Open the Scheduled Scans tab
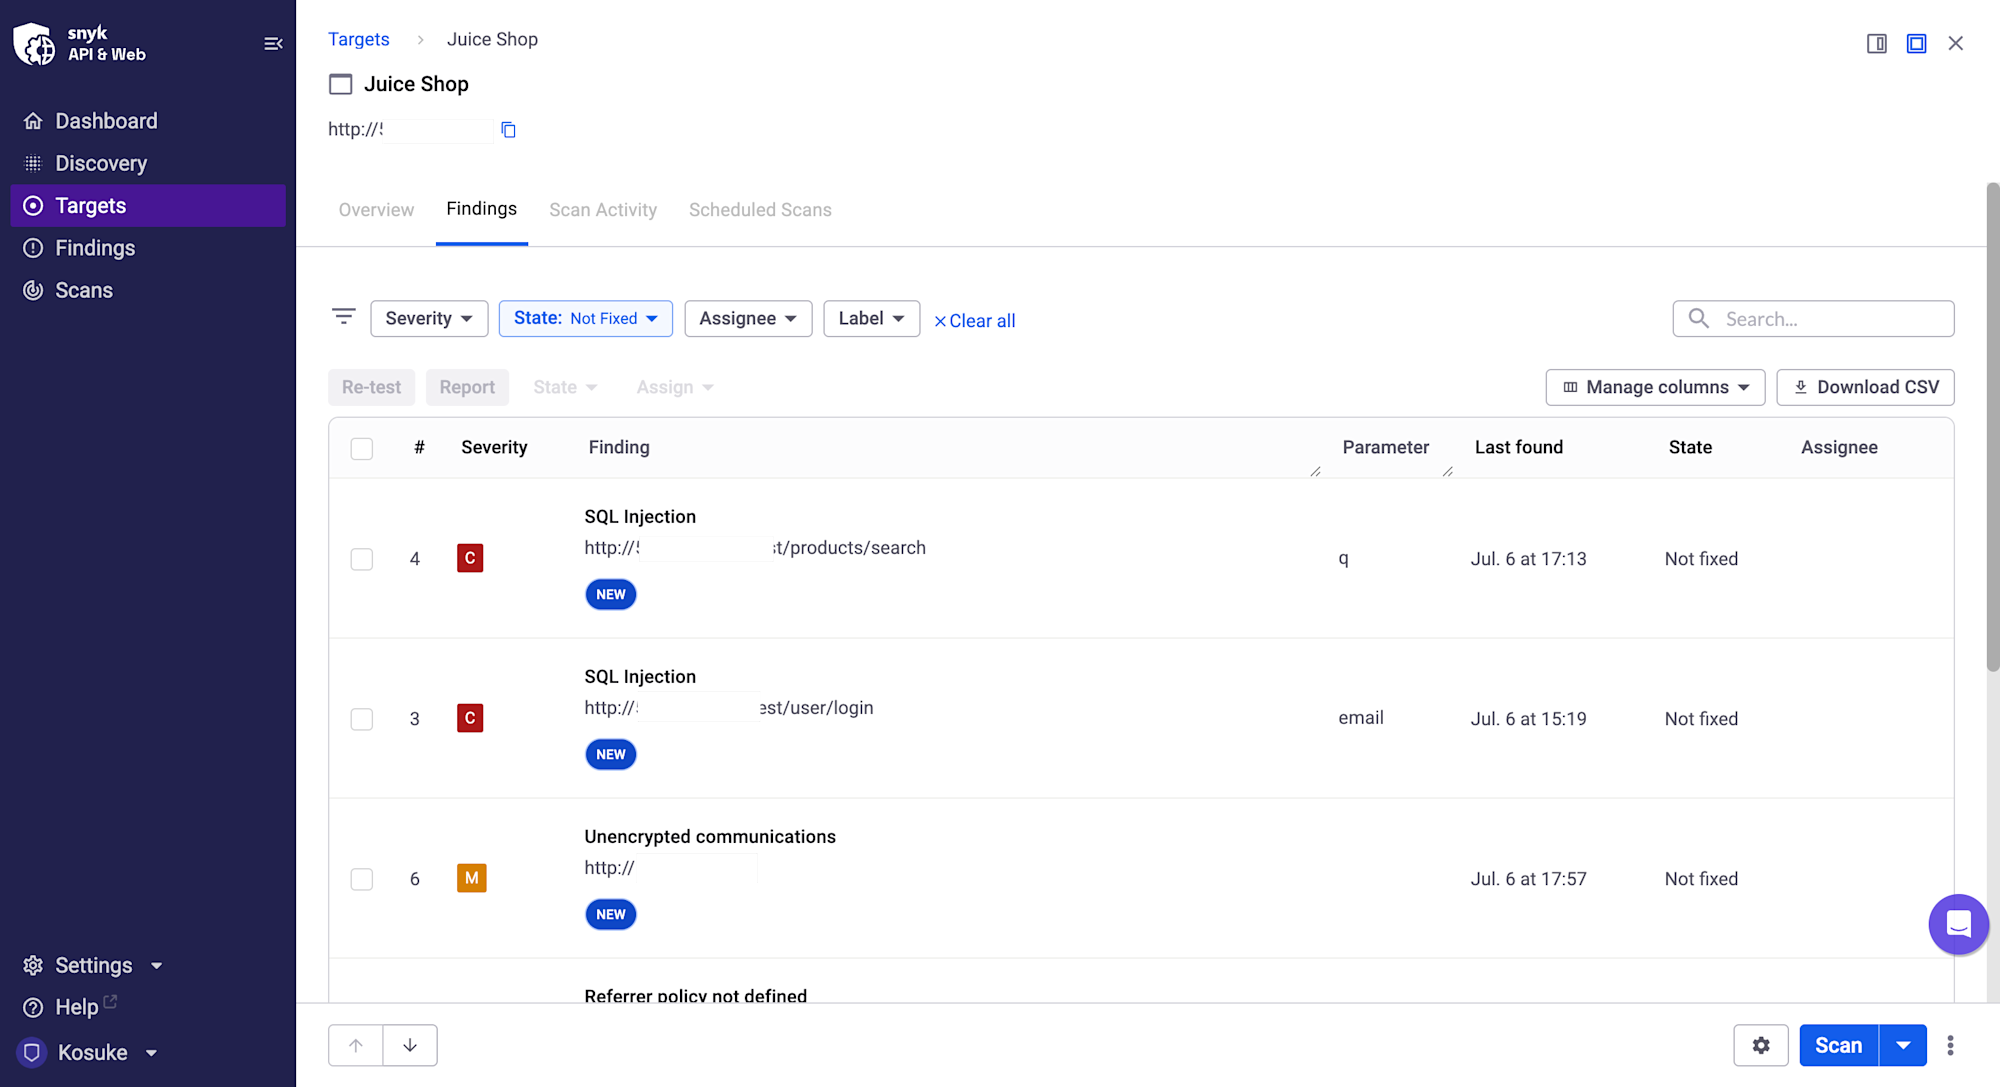2000x1087 pixels. (x=760, y=210)
